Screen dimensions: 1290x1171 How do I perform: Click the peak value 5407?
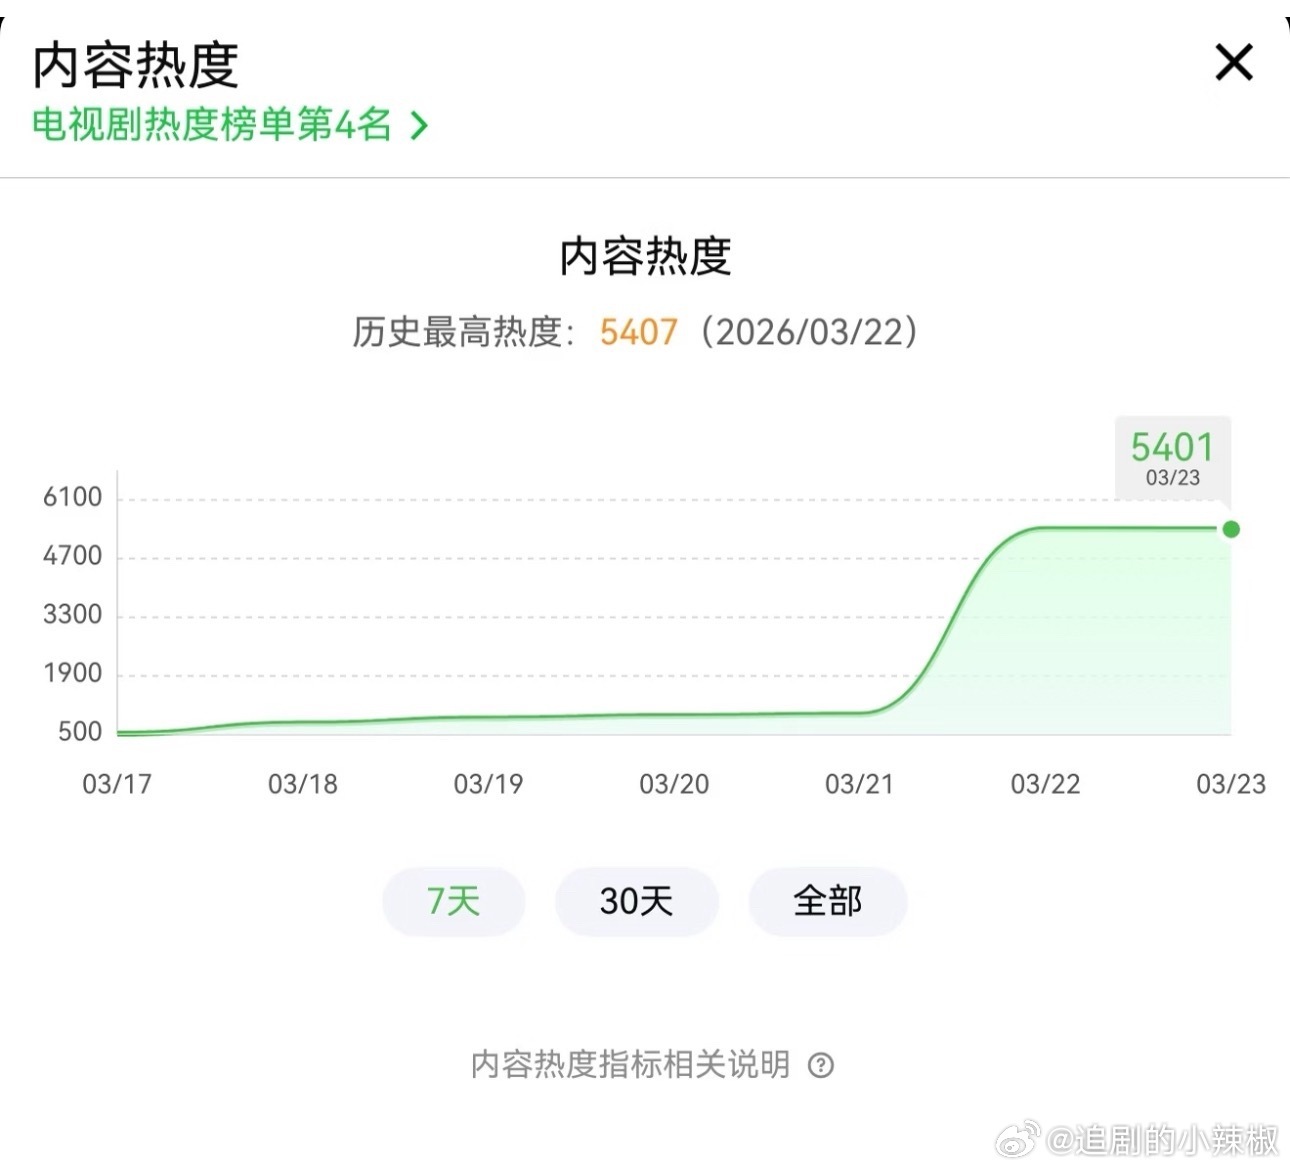pyautogui.click(x=638, y=332)
